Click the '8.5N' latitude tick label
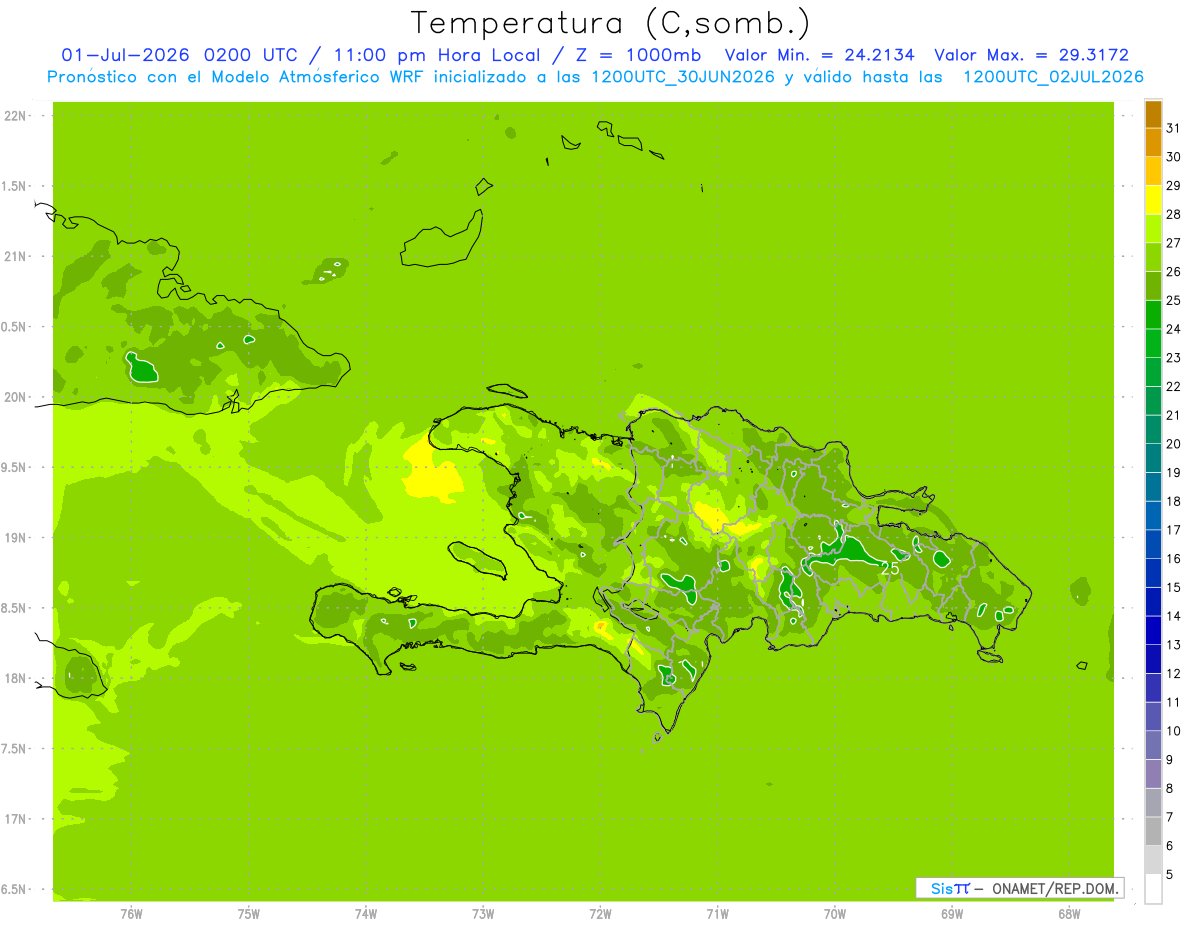 click(x=15, y=608)
